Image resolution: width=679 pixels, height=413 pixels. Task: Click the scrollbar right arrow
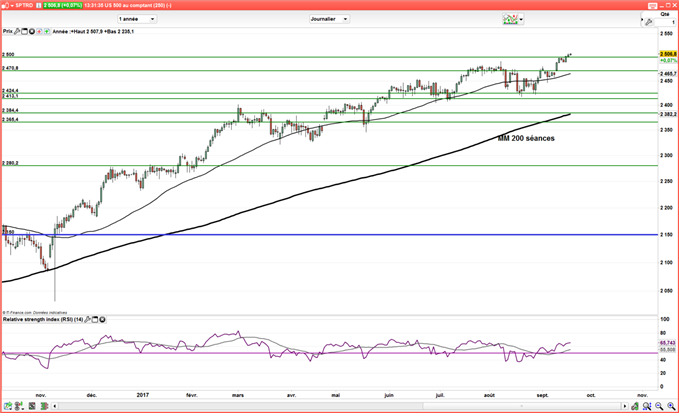624,406
